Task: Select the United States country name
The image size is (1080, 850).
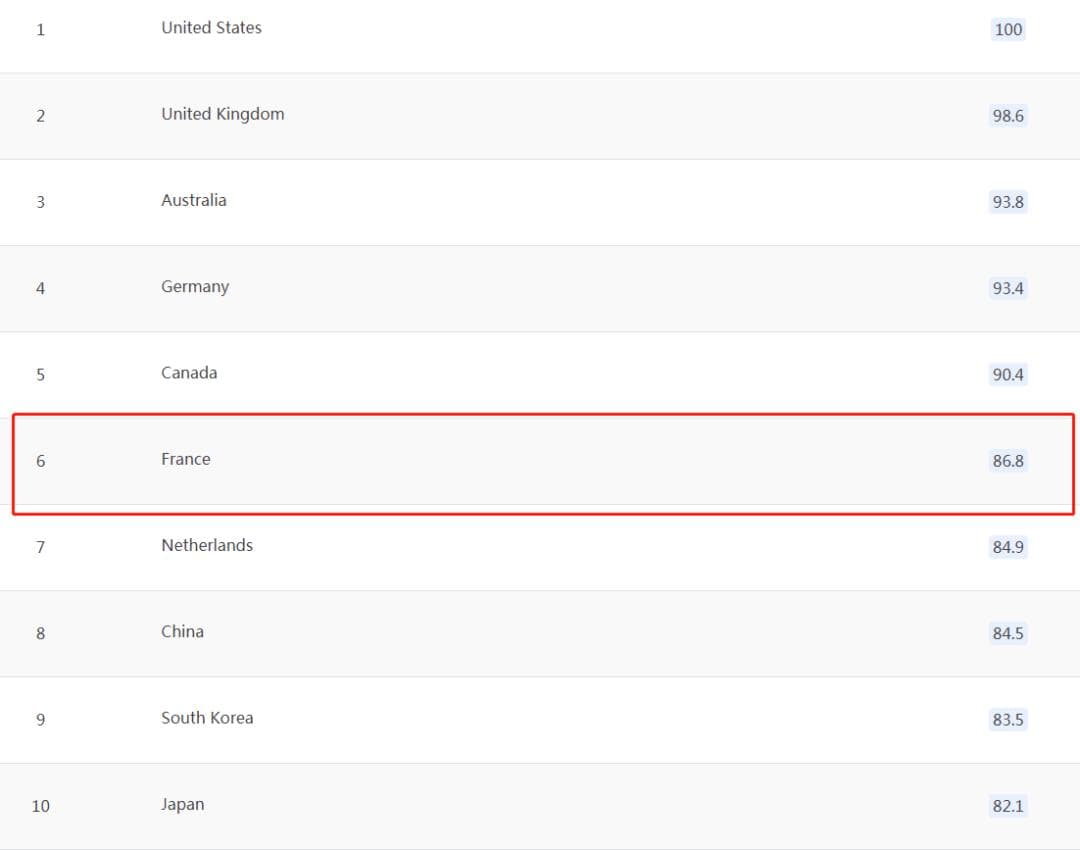Action: [211, 28]
